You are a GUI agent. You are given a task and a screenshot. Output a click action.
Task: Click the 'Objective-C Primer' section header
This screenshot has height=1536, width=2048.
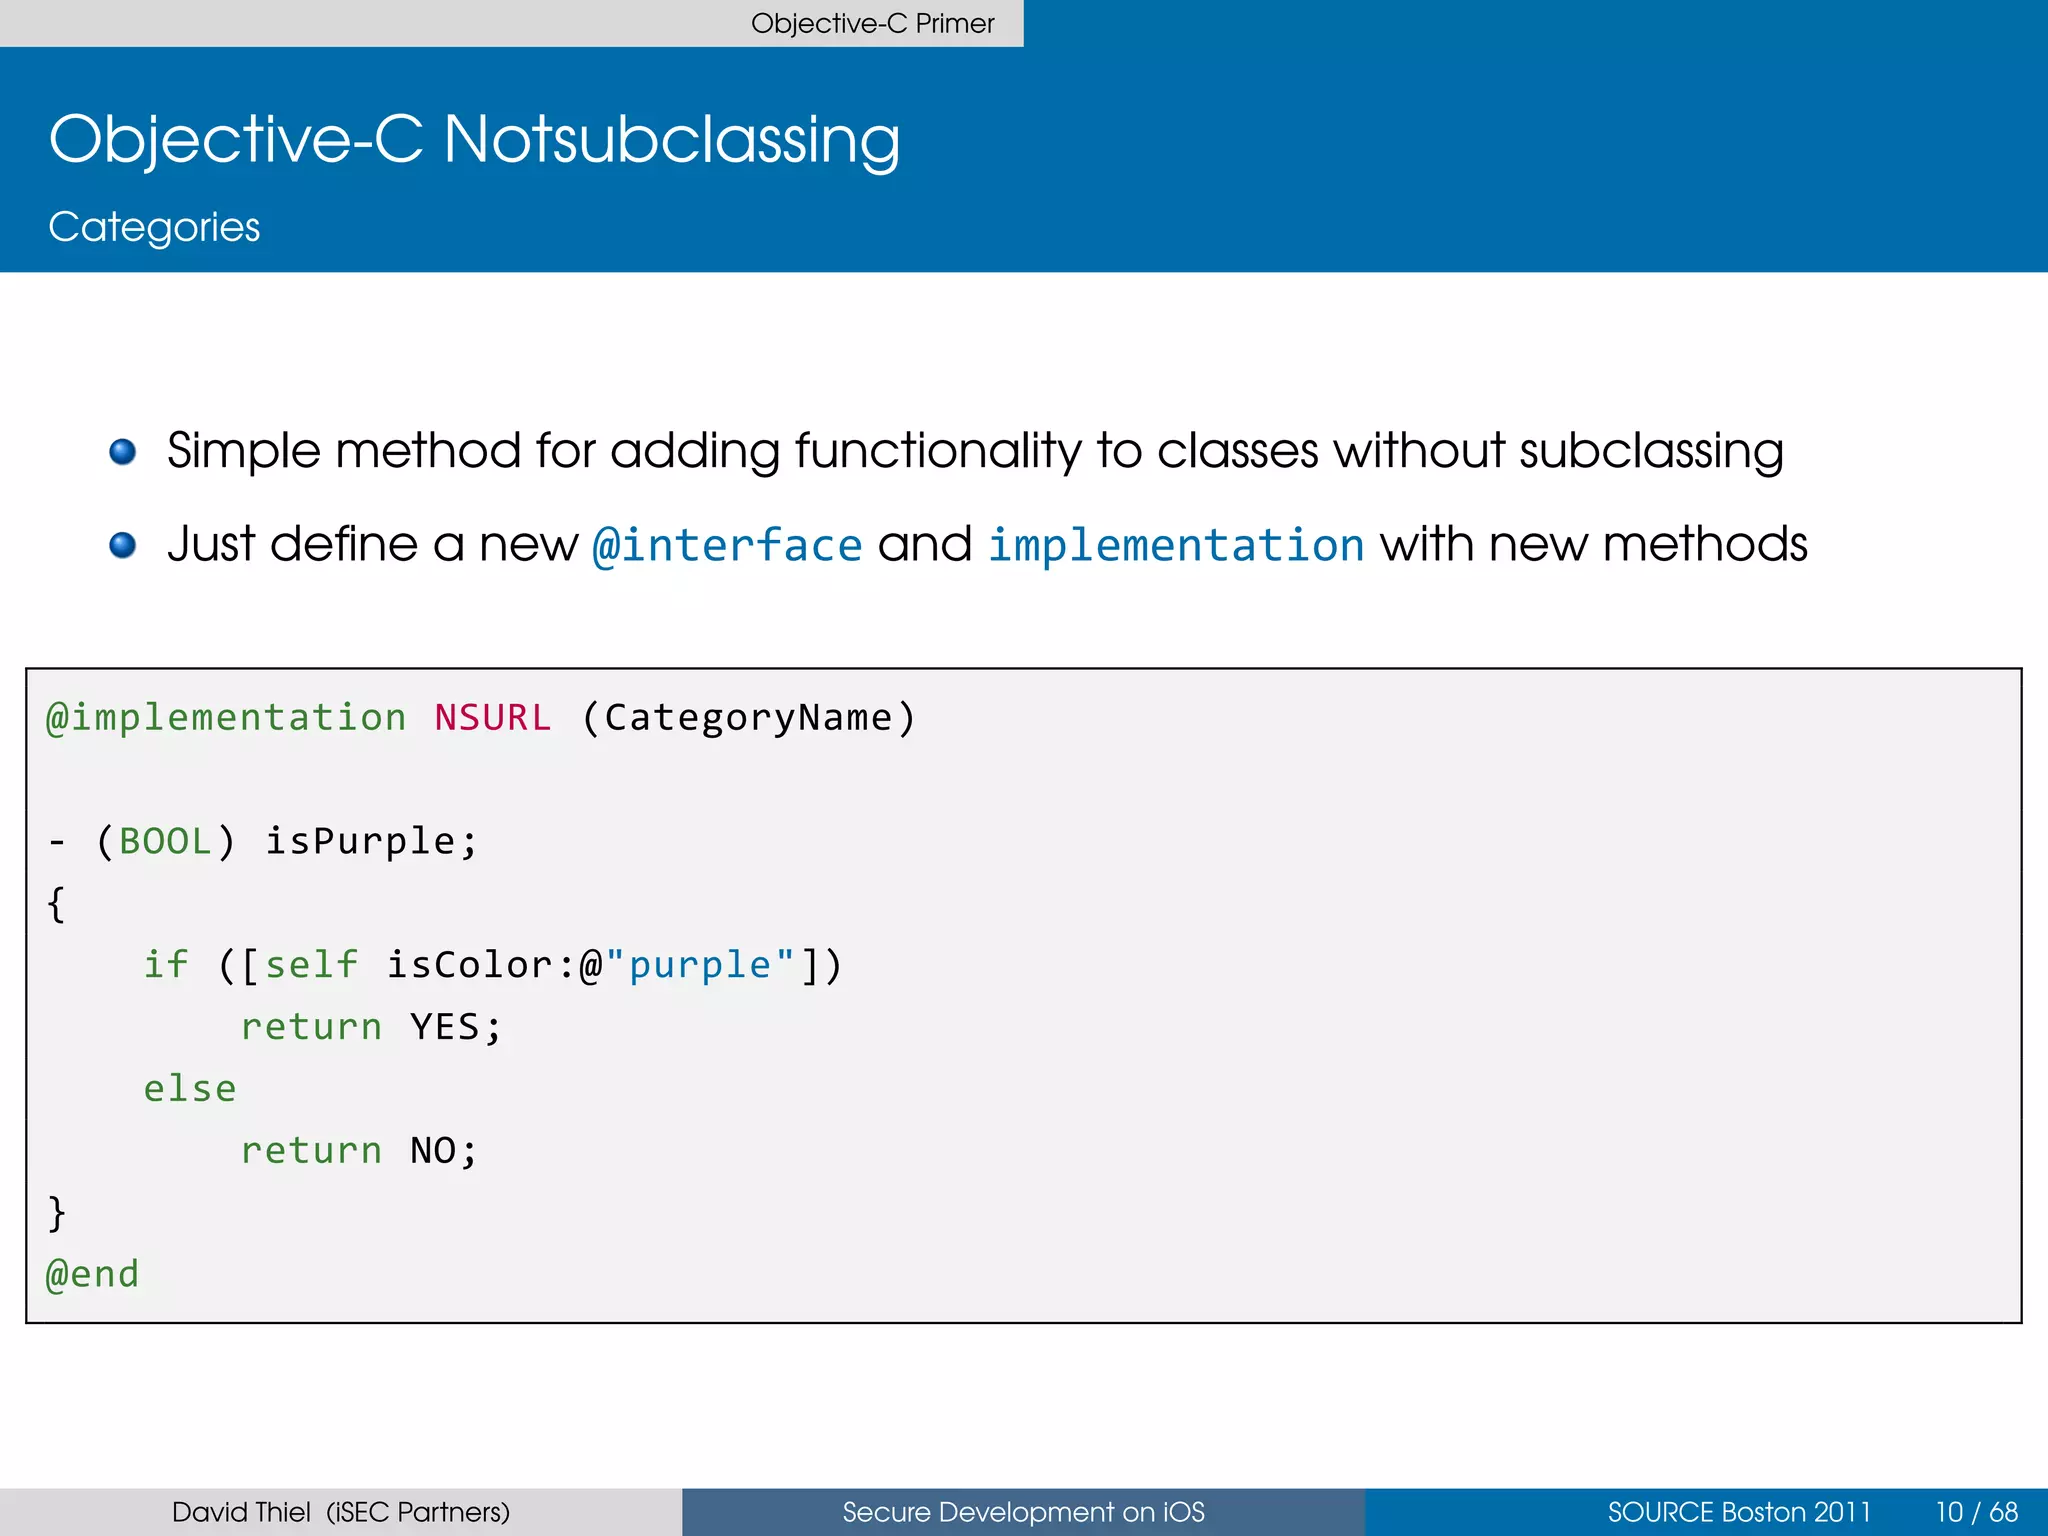(x=872, y=23)
